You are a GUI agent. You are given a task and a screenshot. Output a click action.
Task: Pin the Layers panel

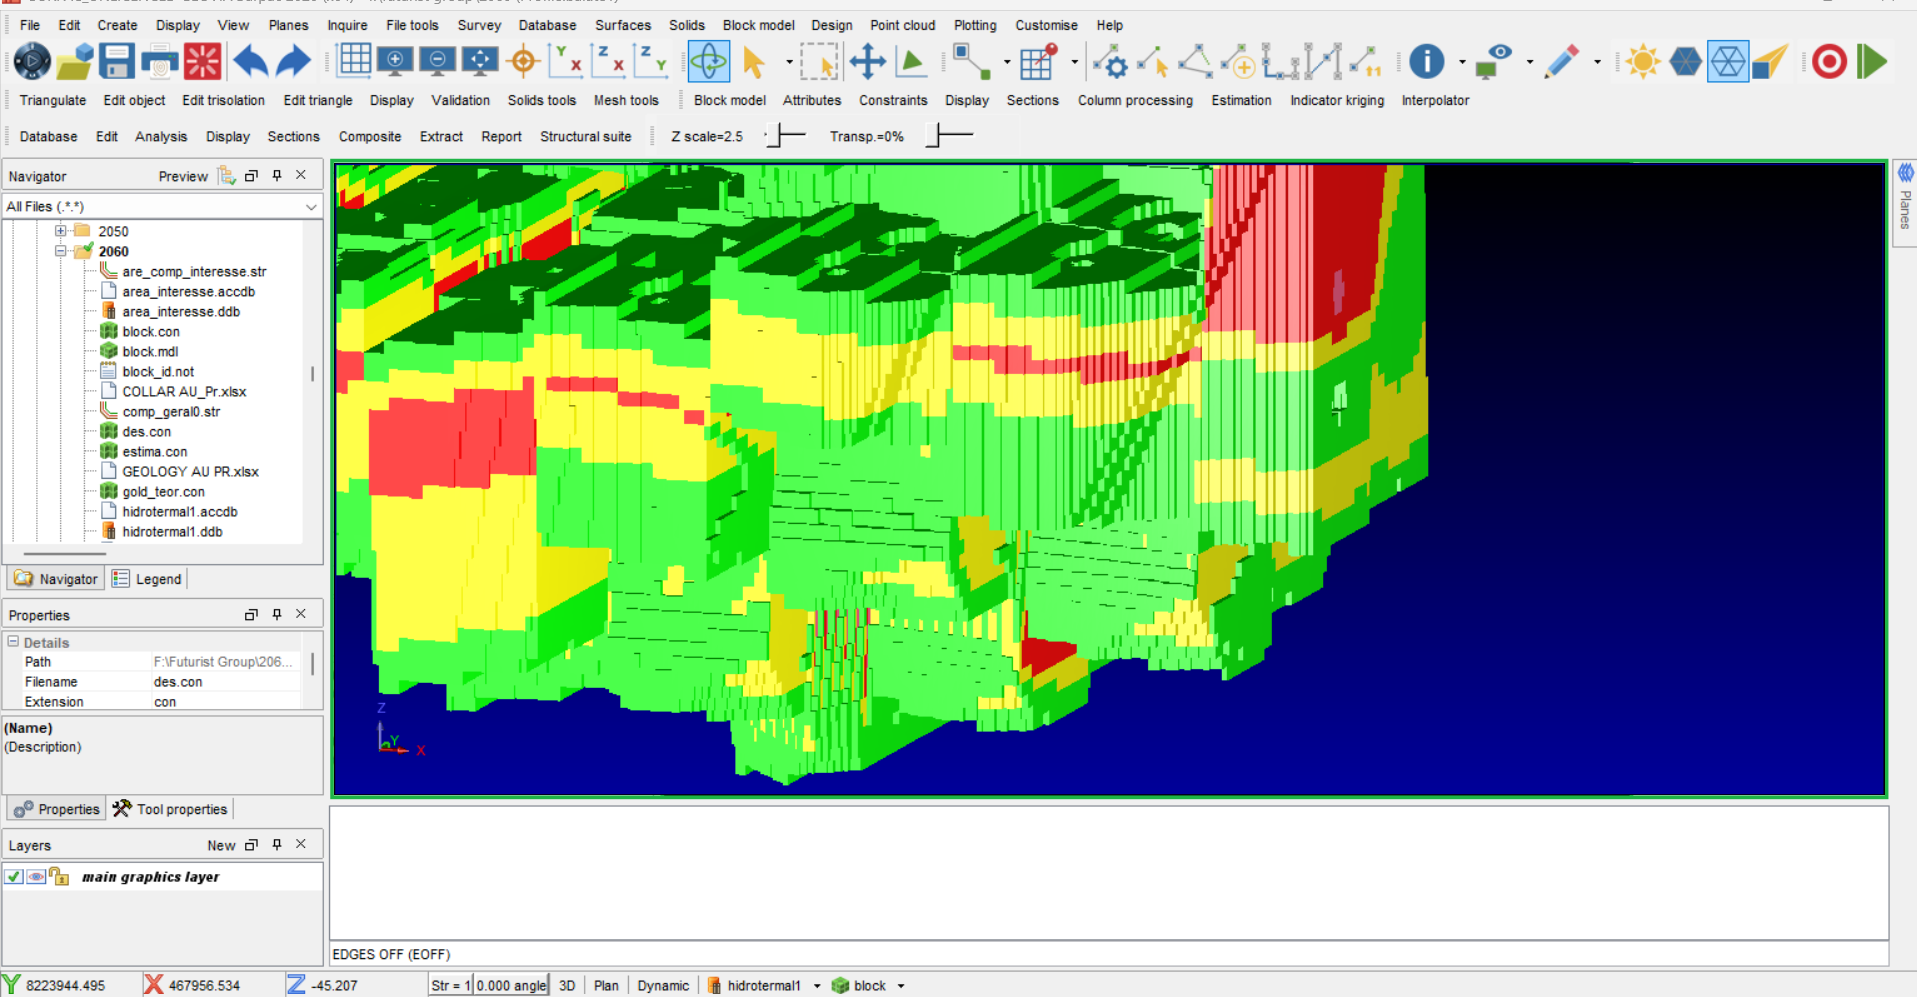[x=277, y=844]
